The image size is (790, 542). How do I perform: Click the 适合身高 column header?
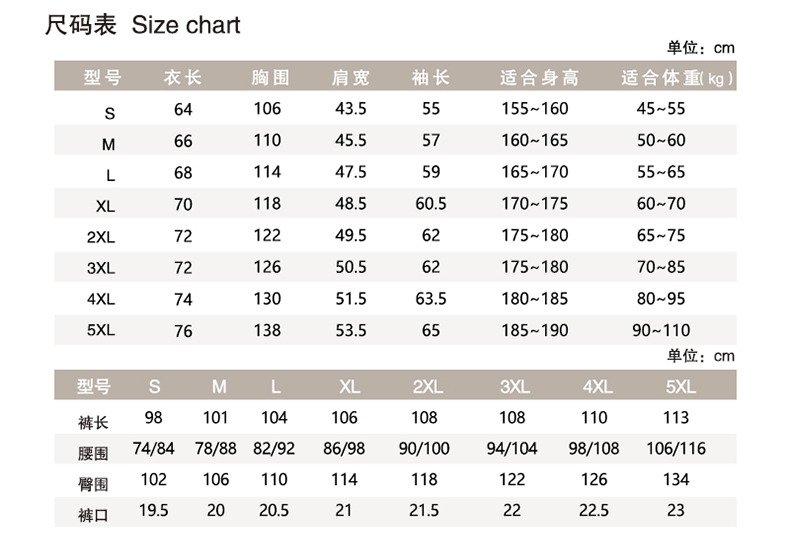[x=539, y=77]
